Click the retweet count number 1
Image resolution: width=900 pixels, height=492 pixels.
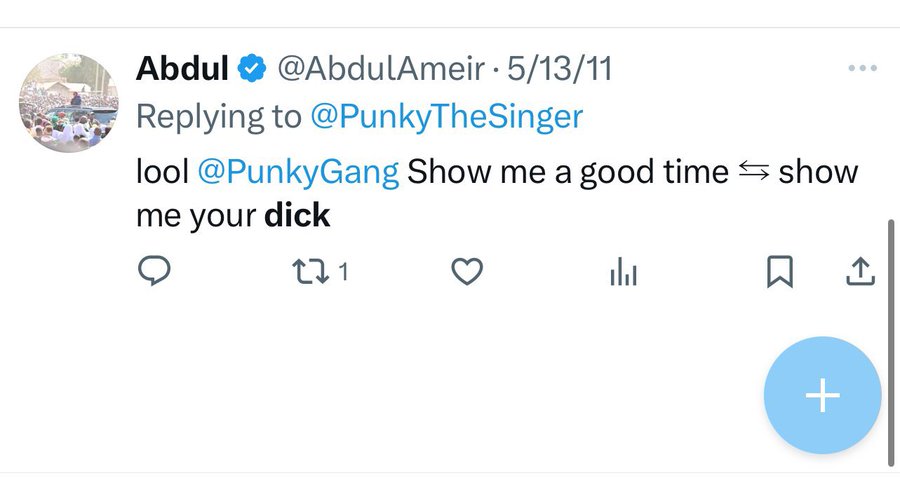click(343, 271)
